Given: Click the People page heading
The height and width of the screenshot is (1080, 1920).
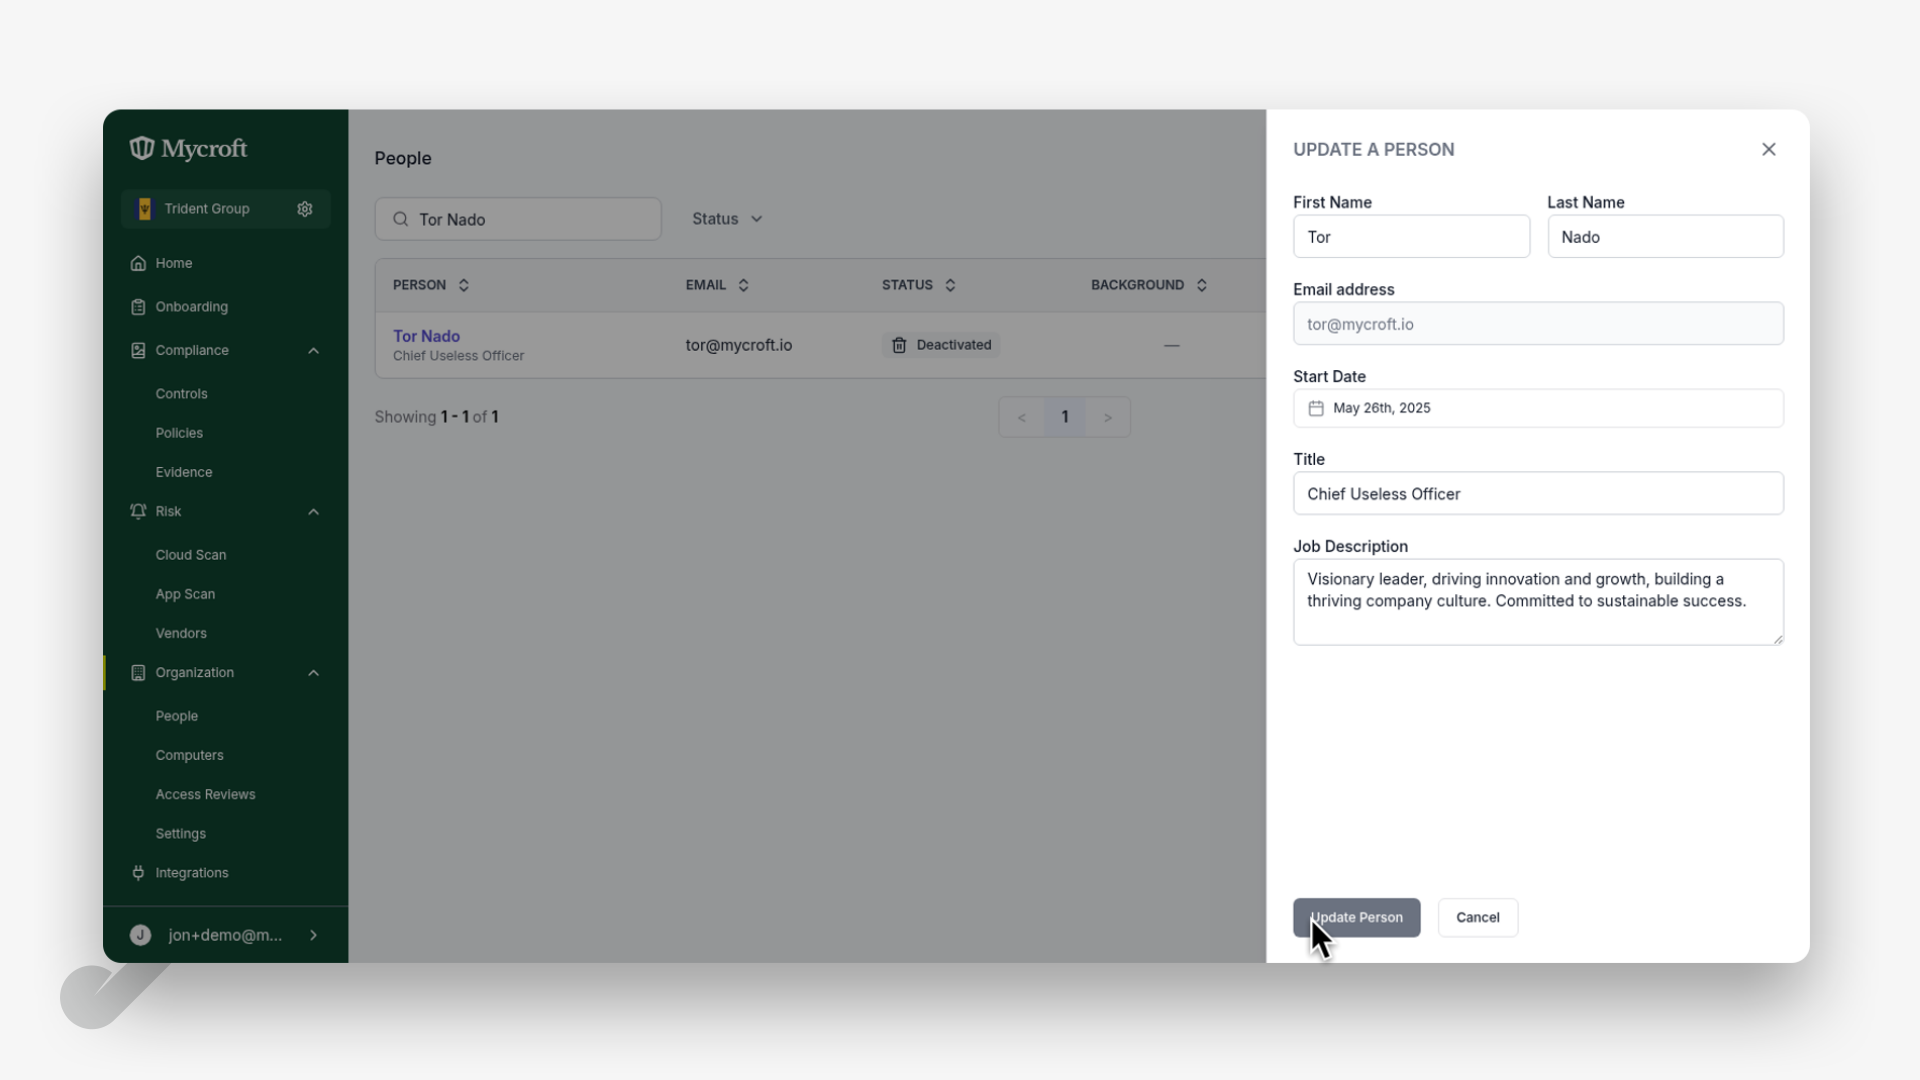Looking at the screenshot, I should coord(403,158).
